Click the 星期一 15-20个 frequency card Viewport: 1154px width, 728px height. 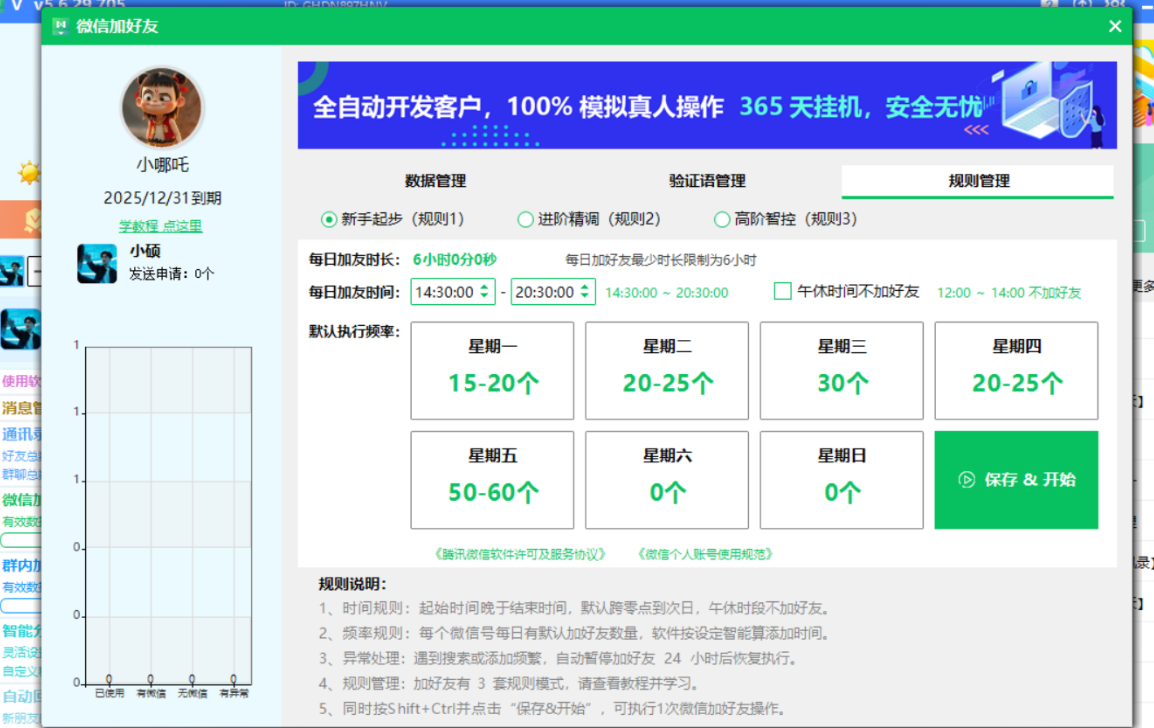pyautogui.click(x=492, y=371)
